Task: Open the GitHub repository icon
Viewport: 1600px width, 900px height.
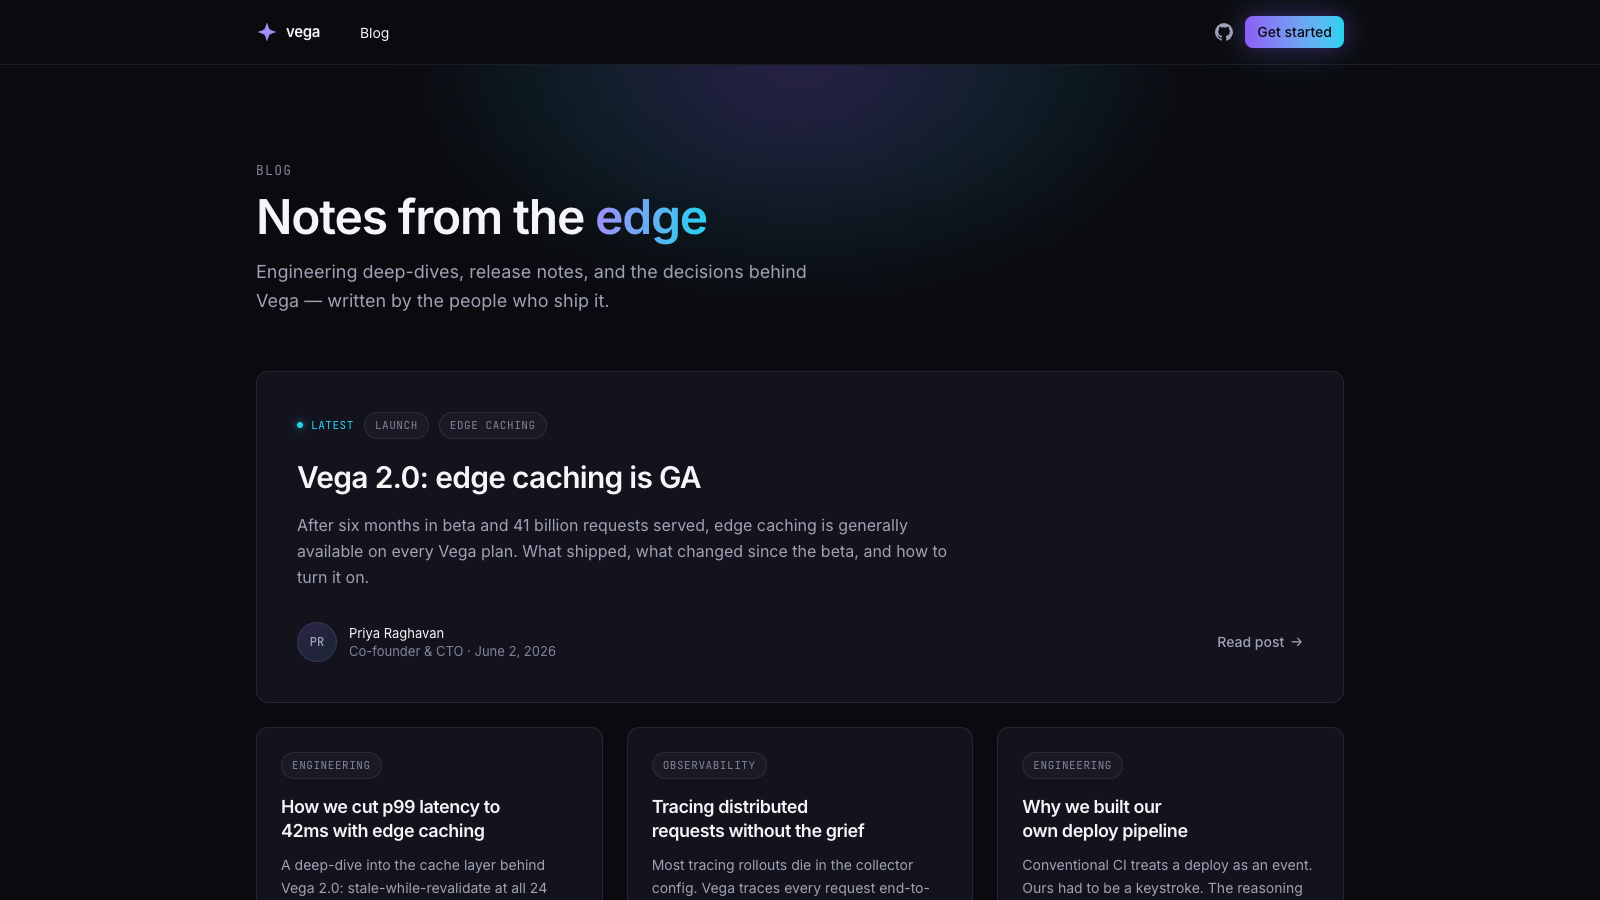Action: [1224, 32]
